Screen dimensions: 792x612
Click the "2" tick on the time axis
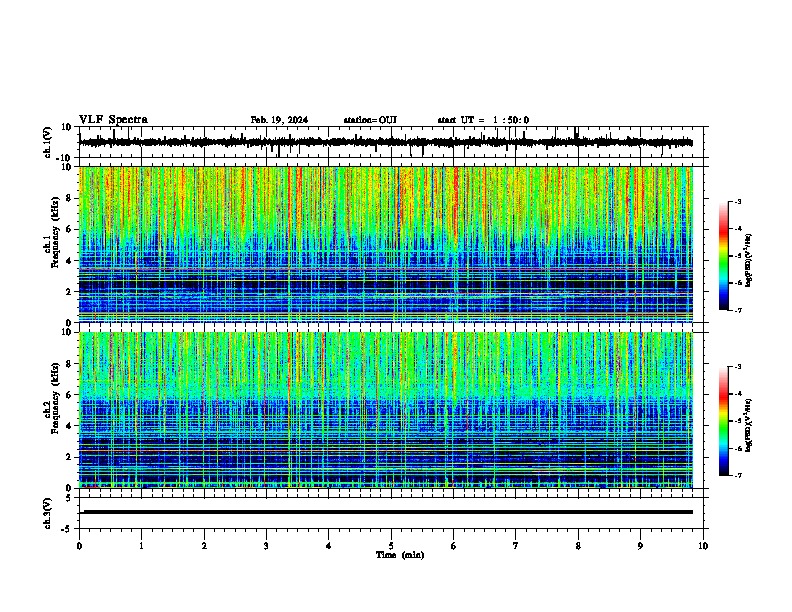click(204, 546)
